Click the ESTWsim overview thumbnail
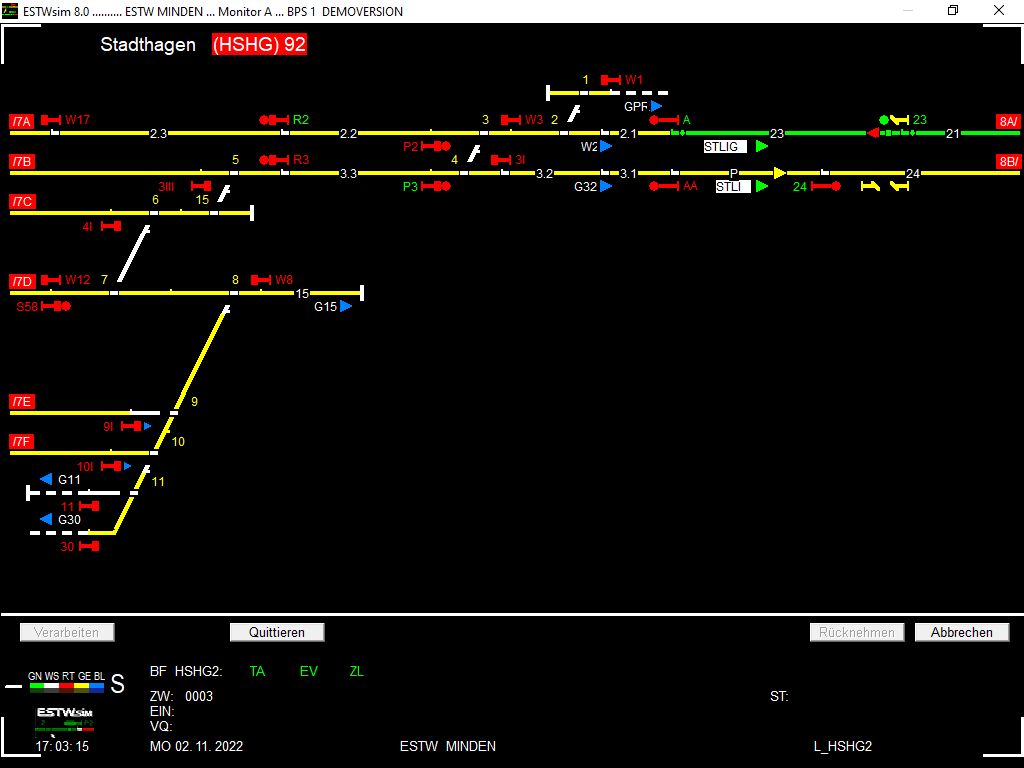Screen dimensions: 1024x768 coord(65,720)
